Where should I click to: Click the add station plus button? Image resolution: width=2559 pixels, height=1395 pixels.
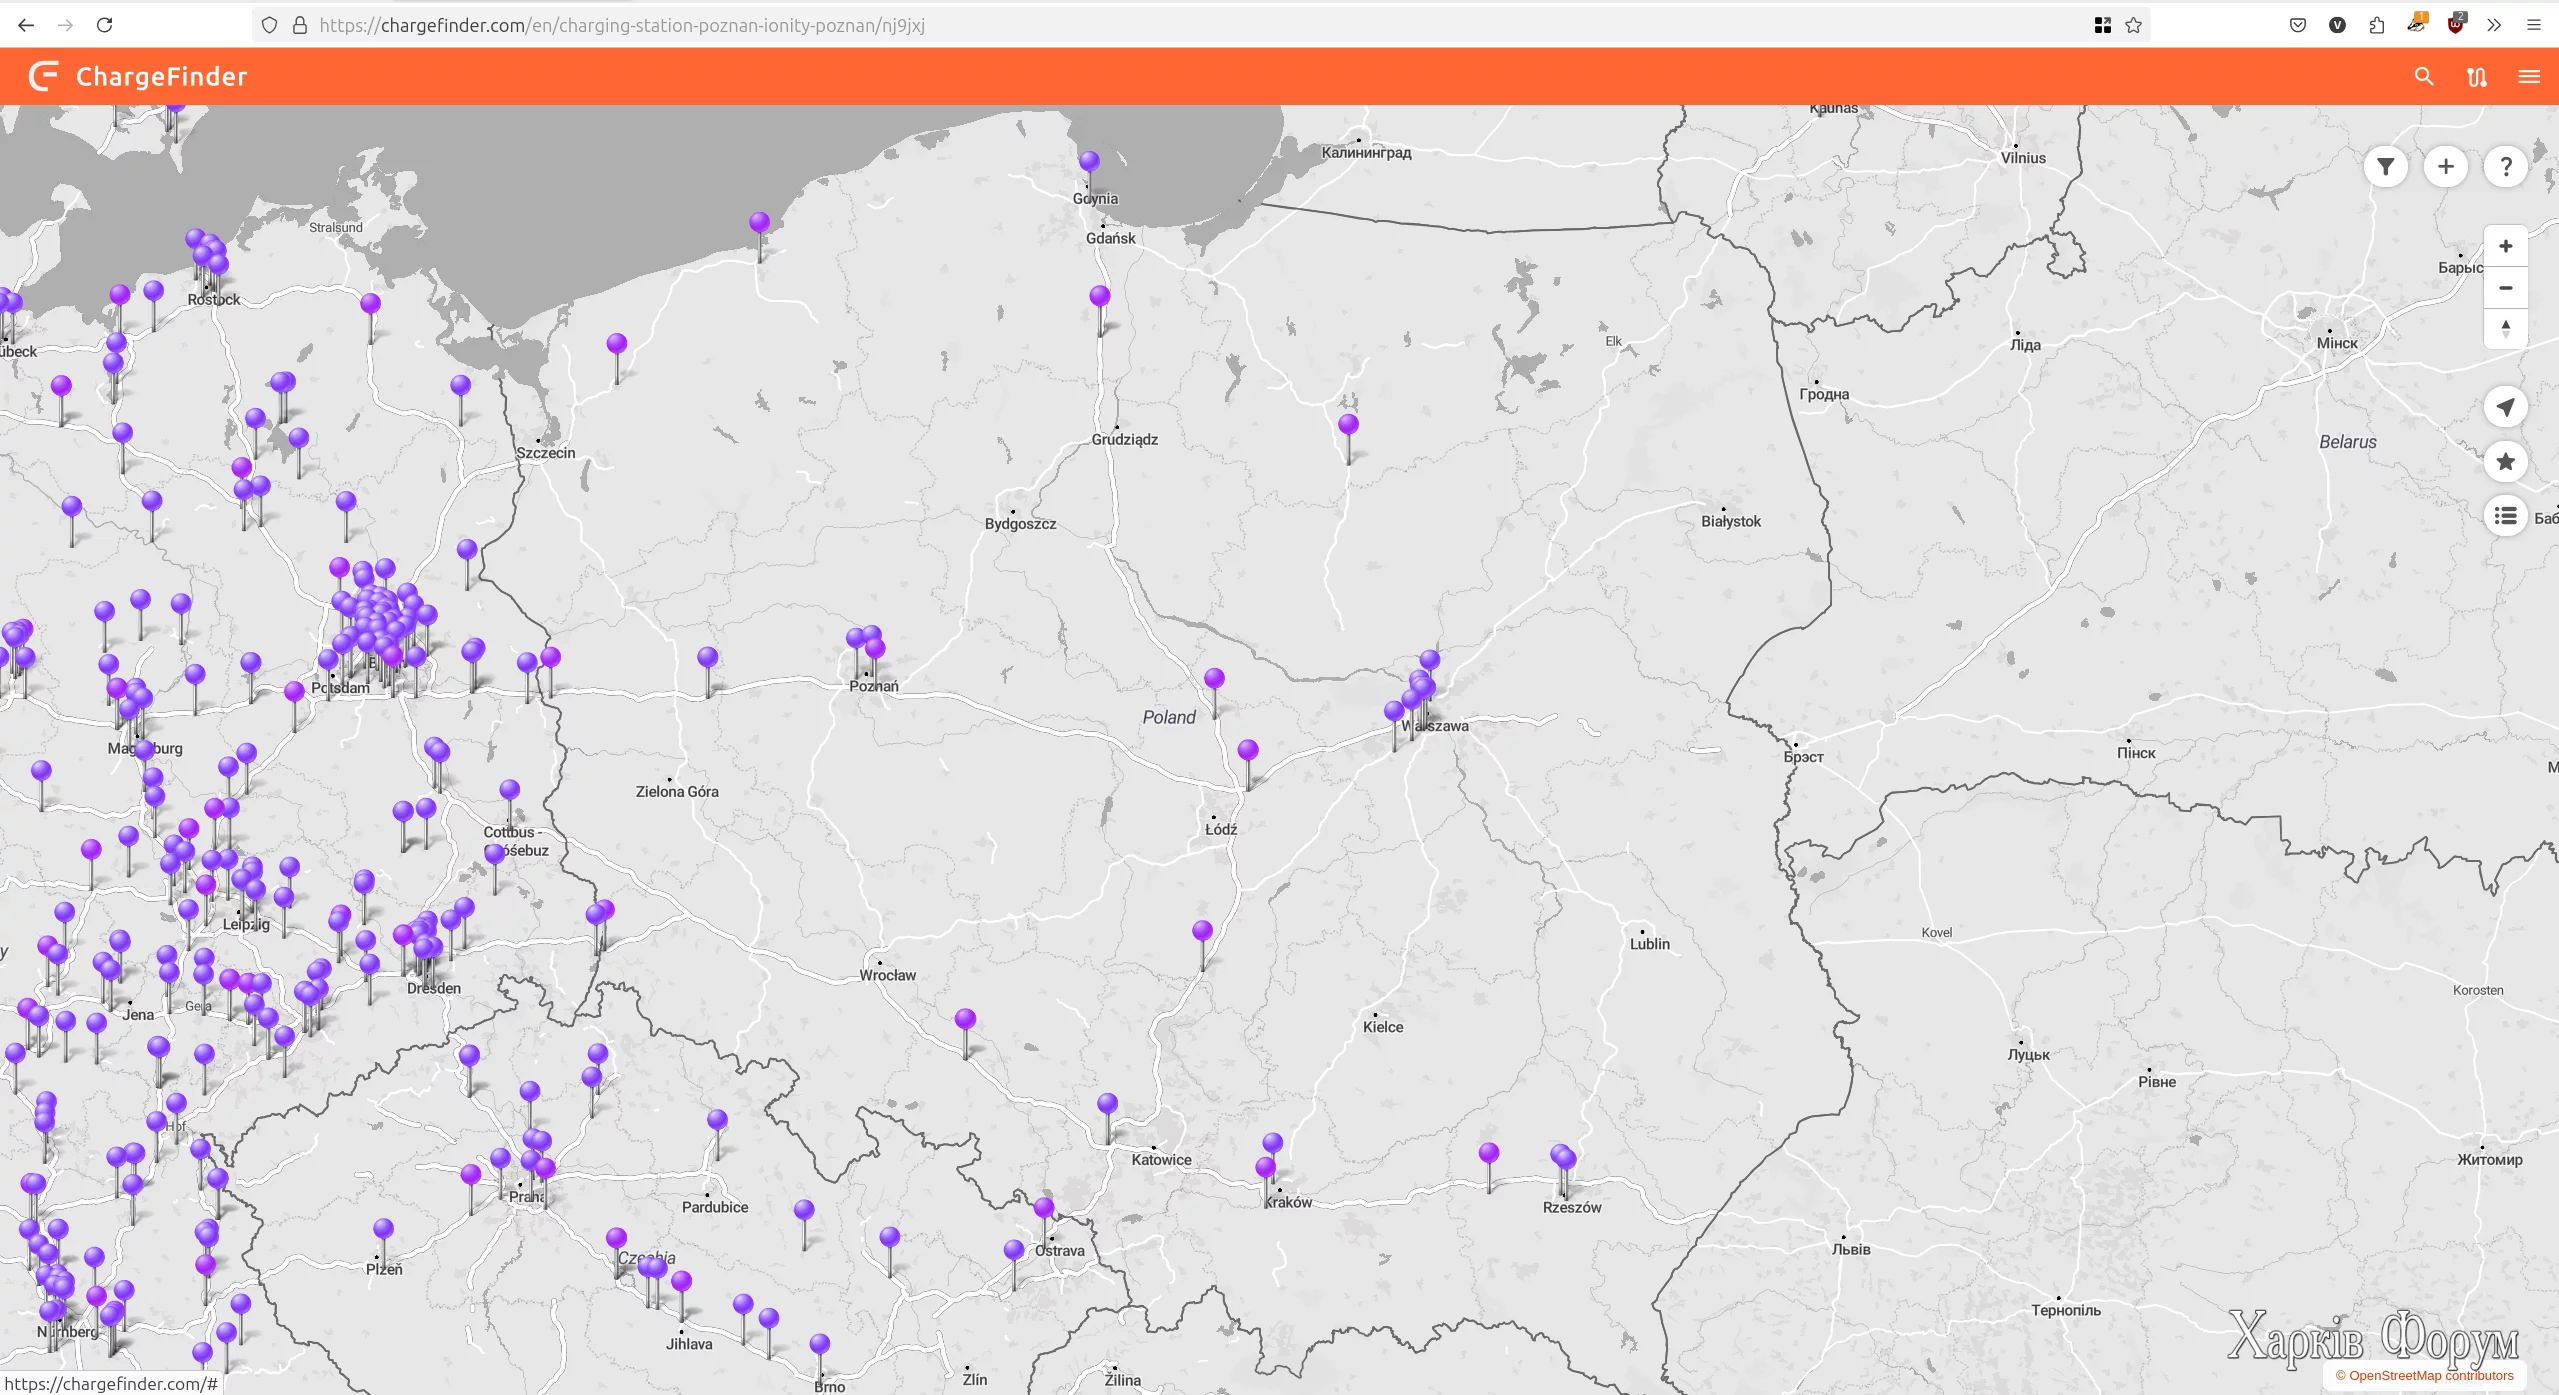(2446, 167)
